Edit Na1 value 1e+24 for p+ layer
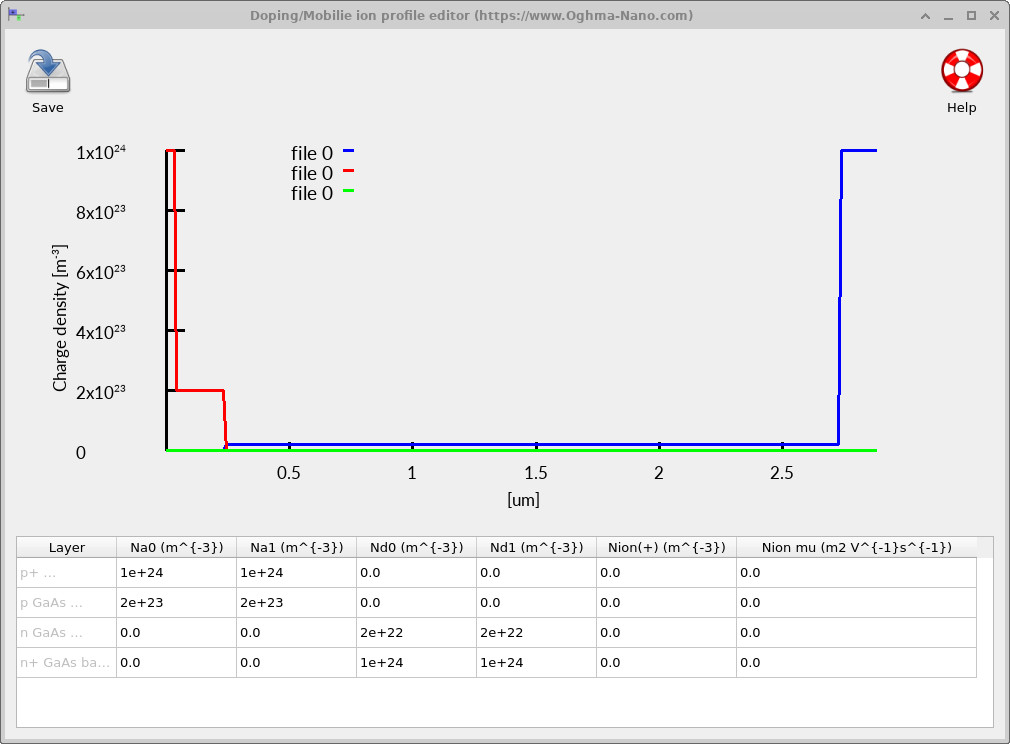 (296, 573)
